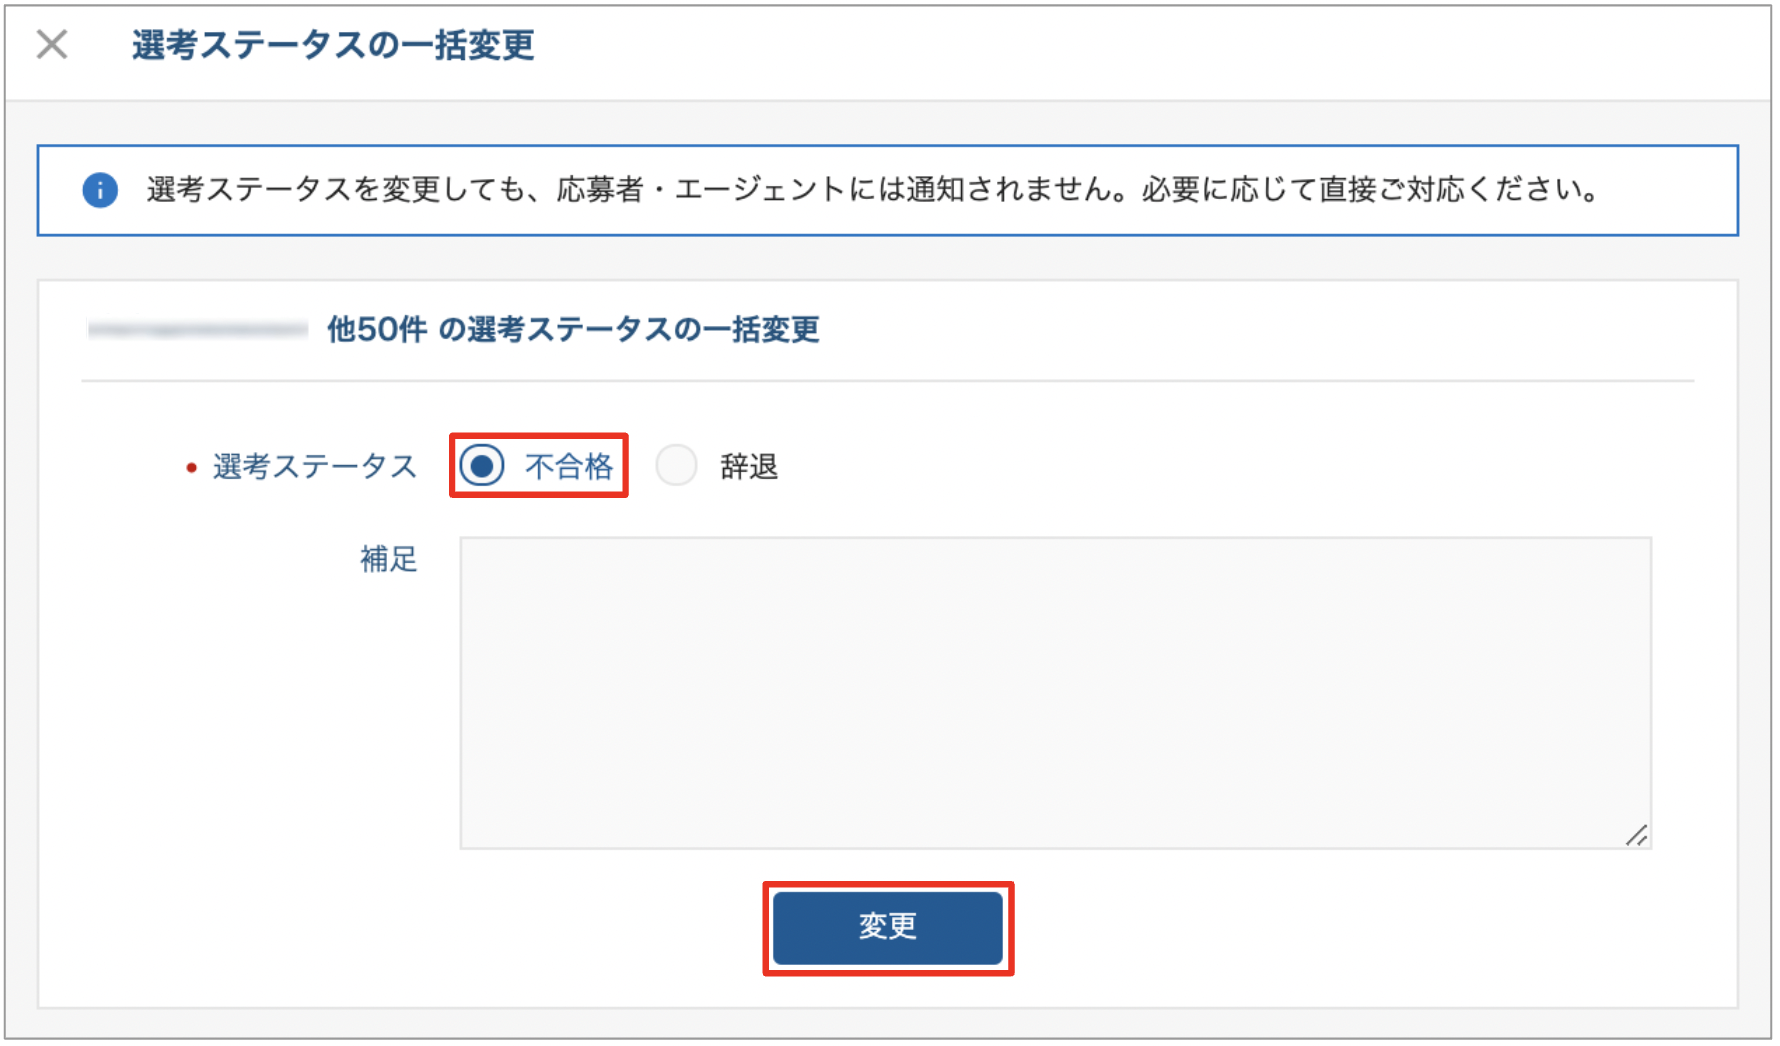This screenshot has width=1780, height=1046.
Task: Click the 補足 field label
Action: tap(389, 558)
